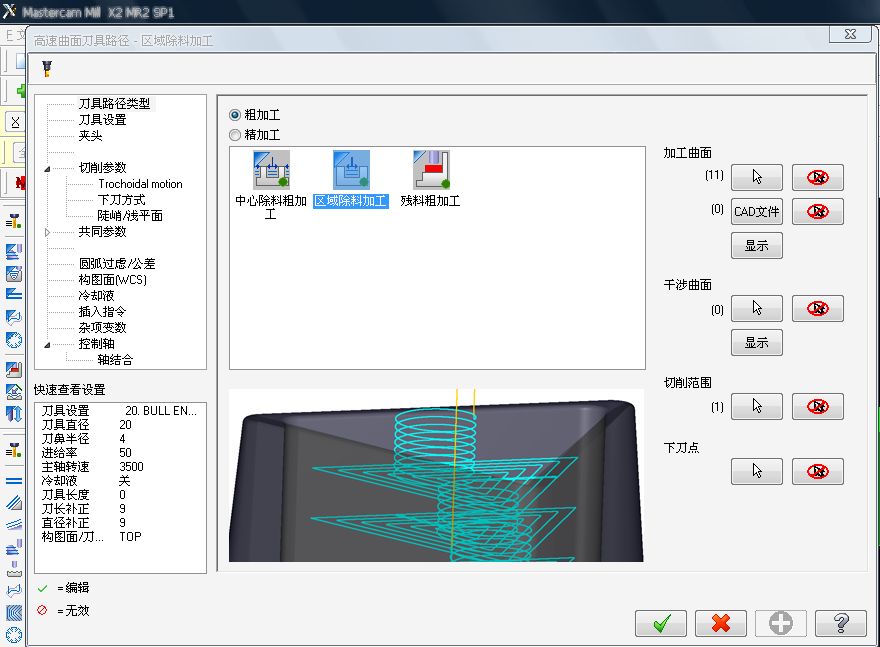Click the 进给率 50 row in quick view
Viewport: 880px width, 647px height.
(x=86, y=453)
